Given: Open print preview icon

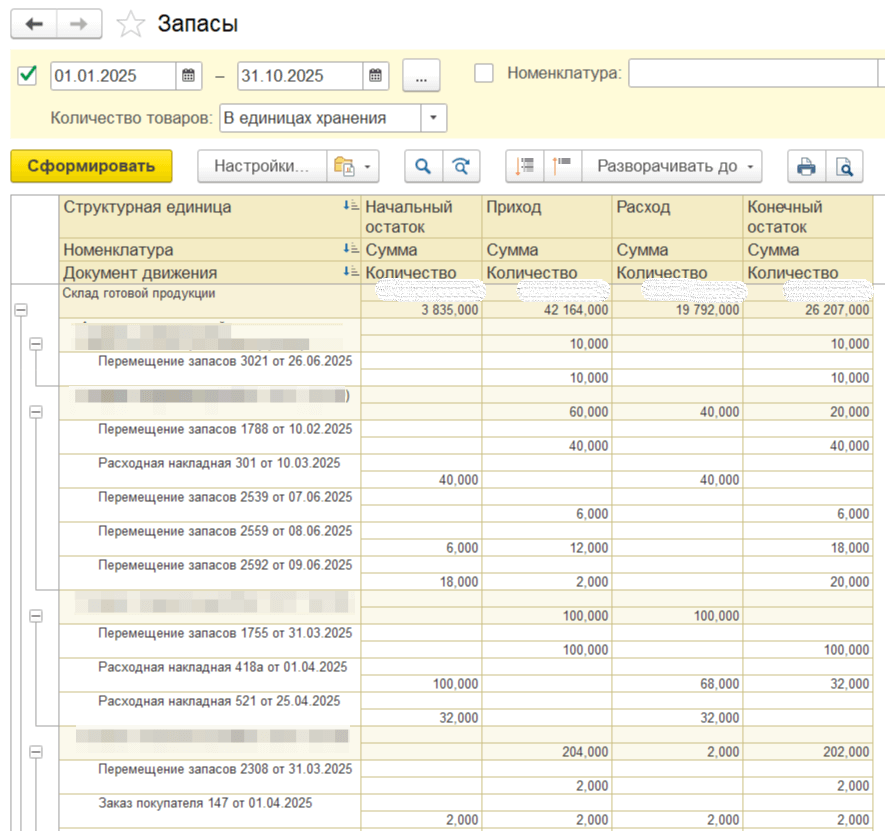Looking at the screenshot, I should tap(845, 167).
